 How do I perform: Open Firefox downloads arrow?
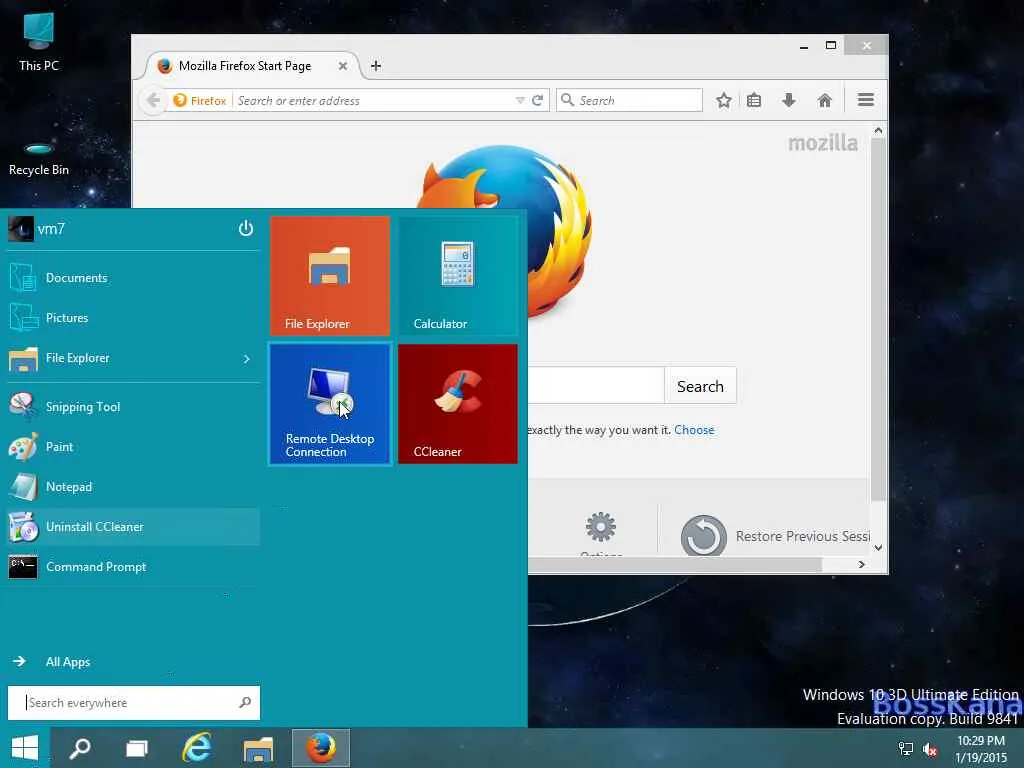pos(789,101)
